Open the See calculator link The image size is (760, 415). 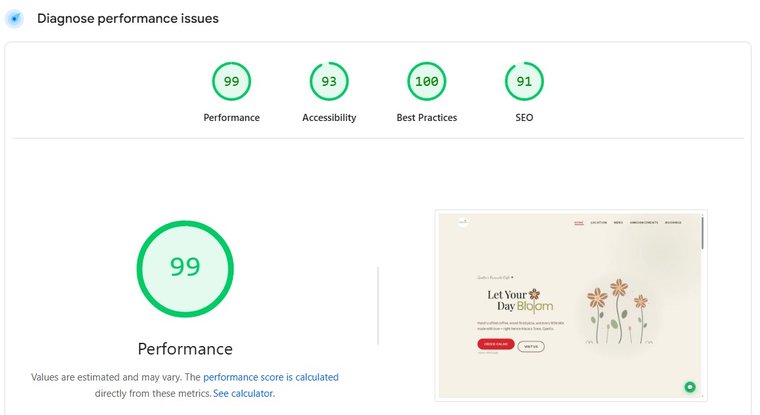244,394
